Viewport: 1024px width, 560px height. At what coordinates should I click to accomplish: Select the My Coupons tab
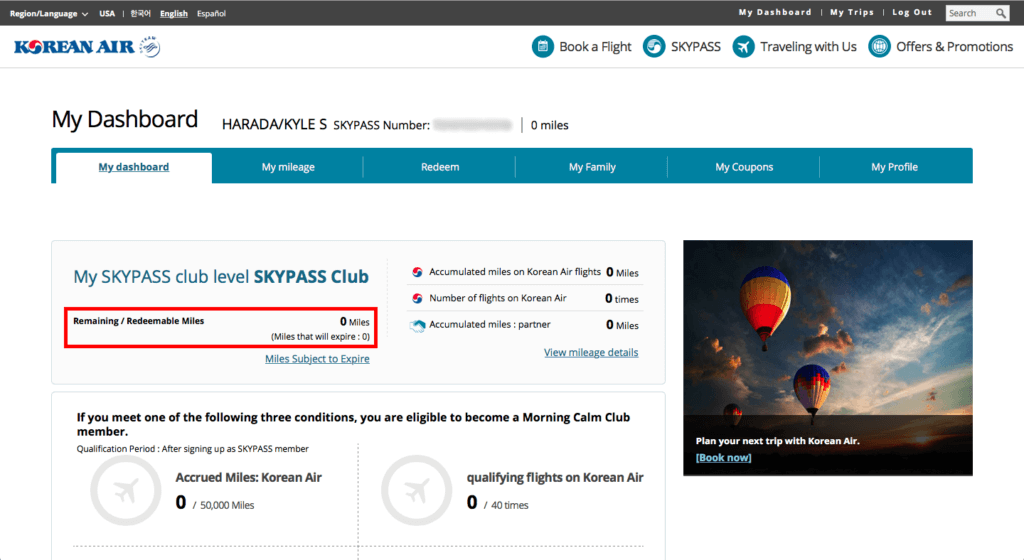pos(744,167)
